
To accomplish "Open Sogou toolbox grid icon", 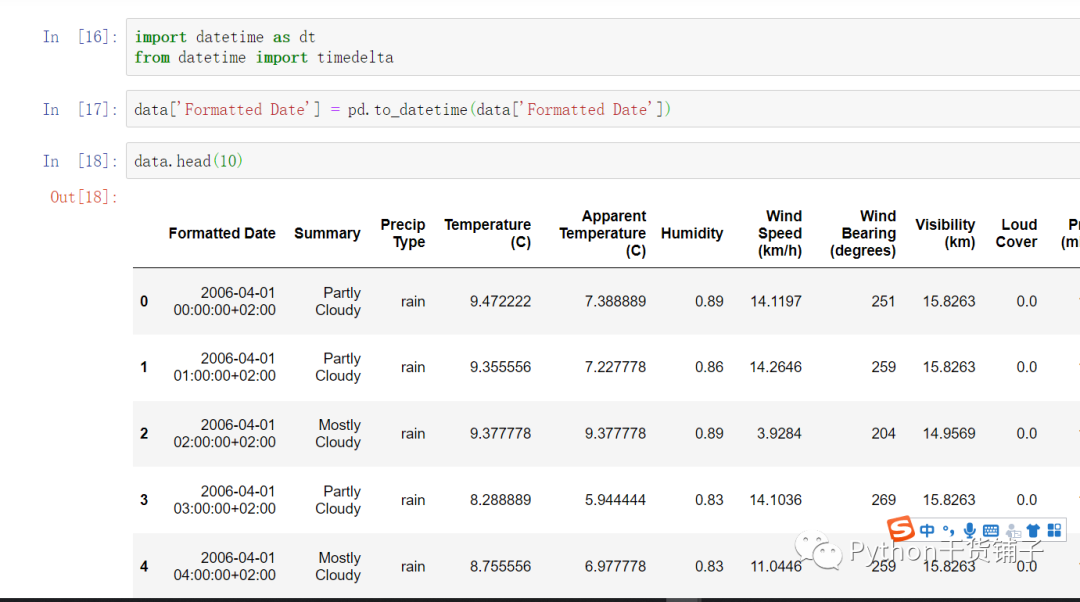I will coord(1055,530).
